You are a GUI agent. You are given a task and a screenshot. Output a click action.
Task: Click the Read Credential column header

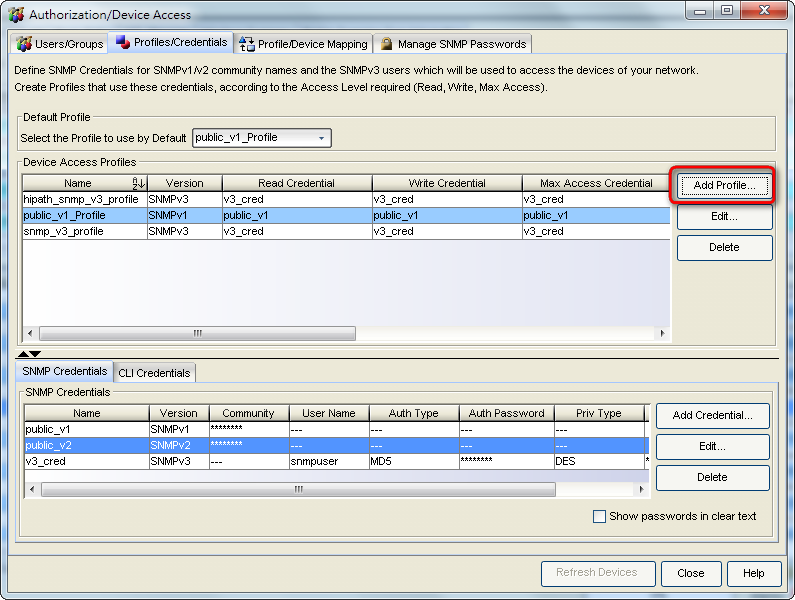click(297, 183)
